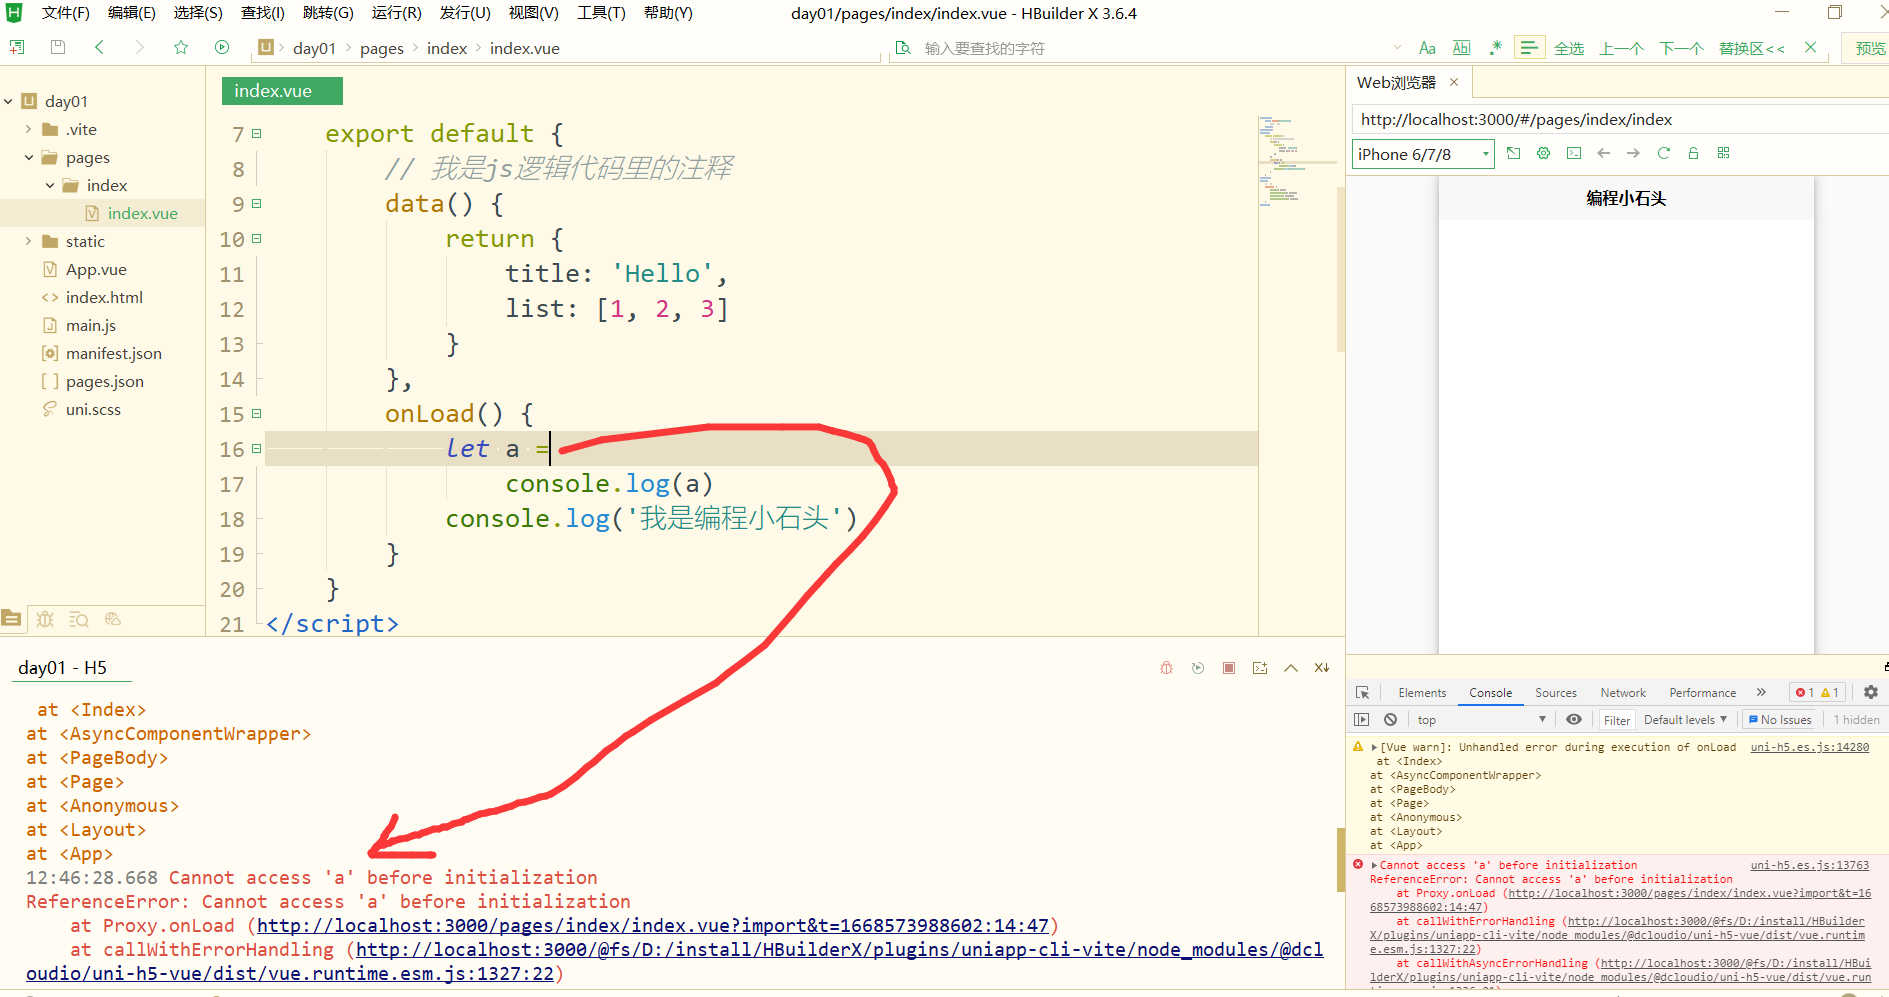Image resolution: width=1889 pixels, height=997 pixels.
Task: Open the 文件(F) menu
Action: tap(65, 13)
